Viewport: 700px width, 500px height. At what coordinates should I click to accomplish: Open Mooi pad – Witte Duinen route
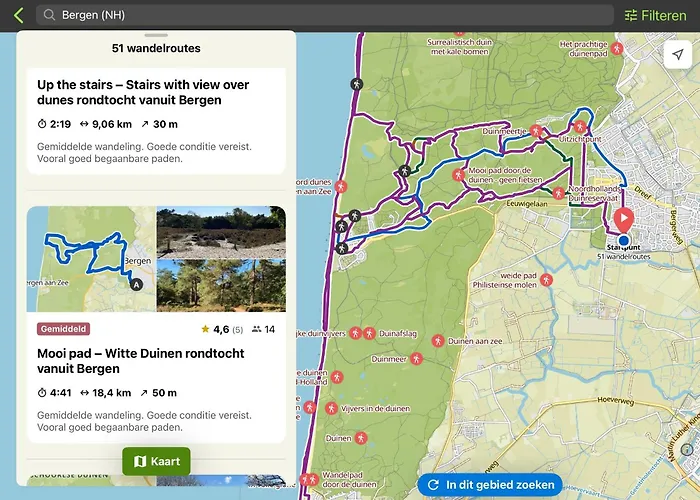[x=140, y=362]
